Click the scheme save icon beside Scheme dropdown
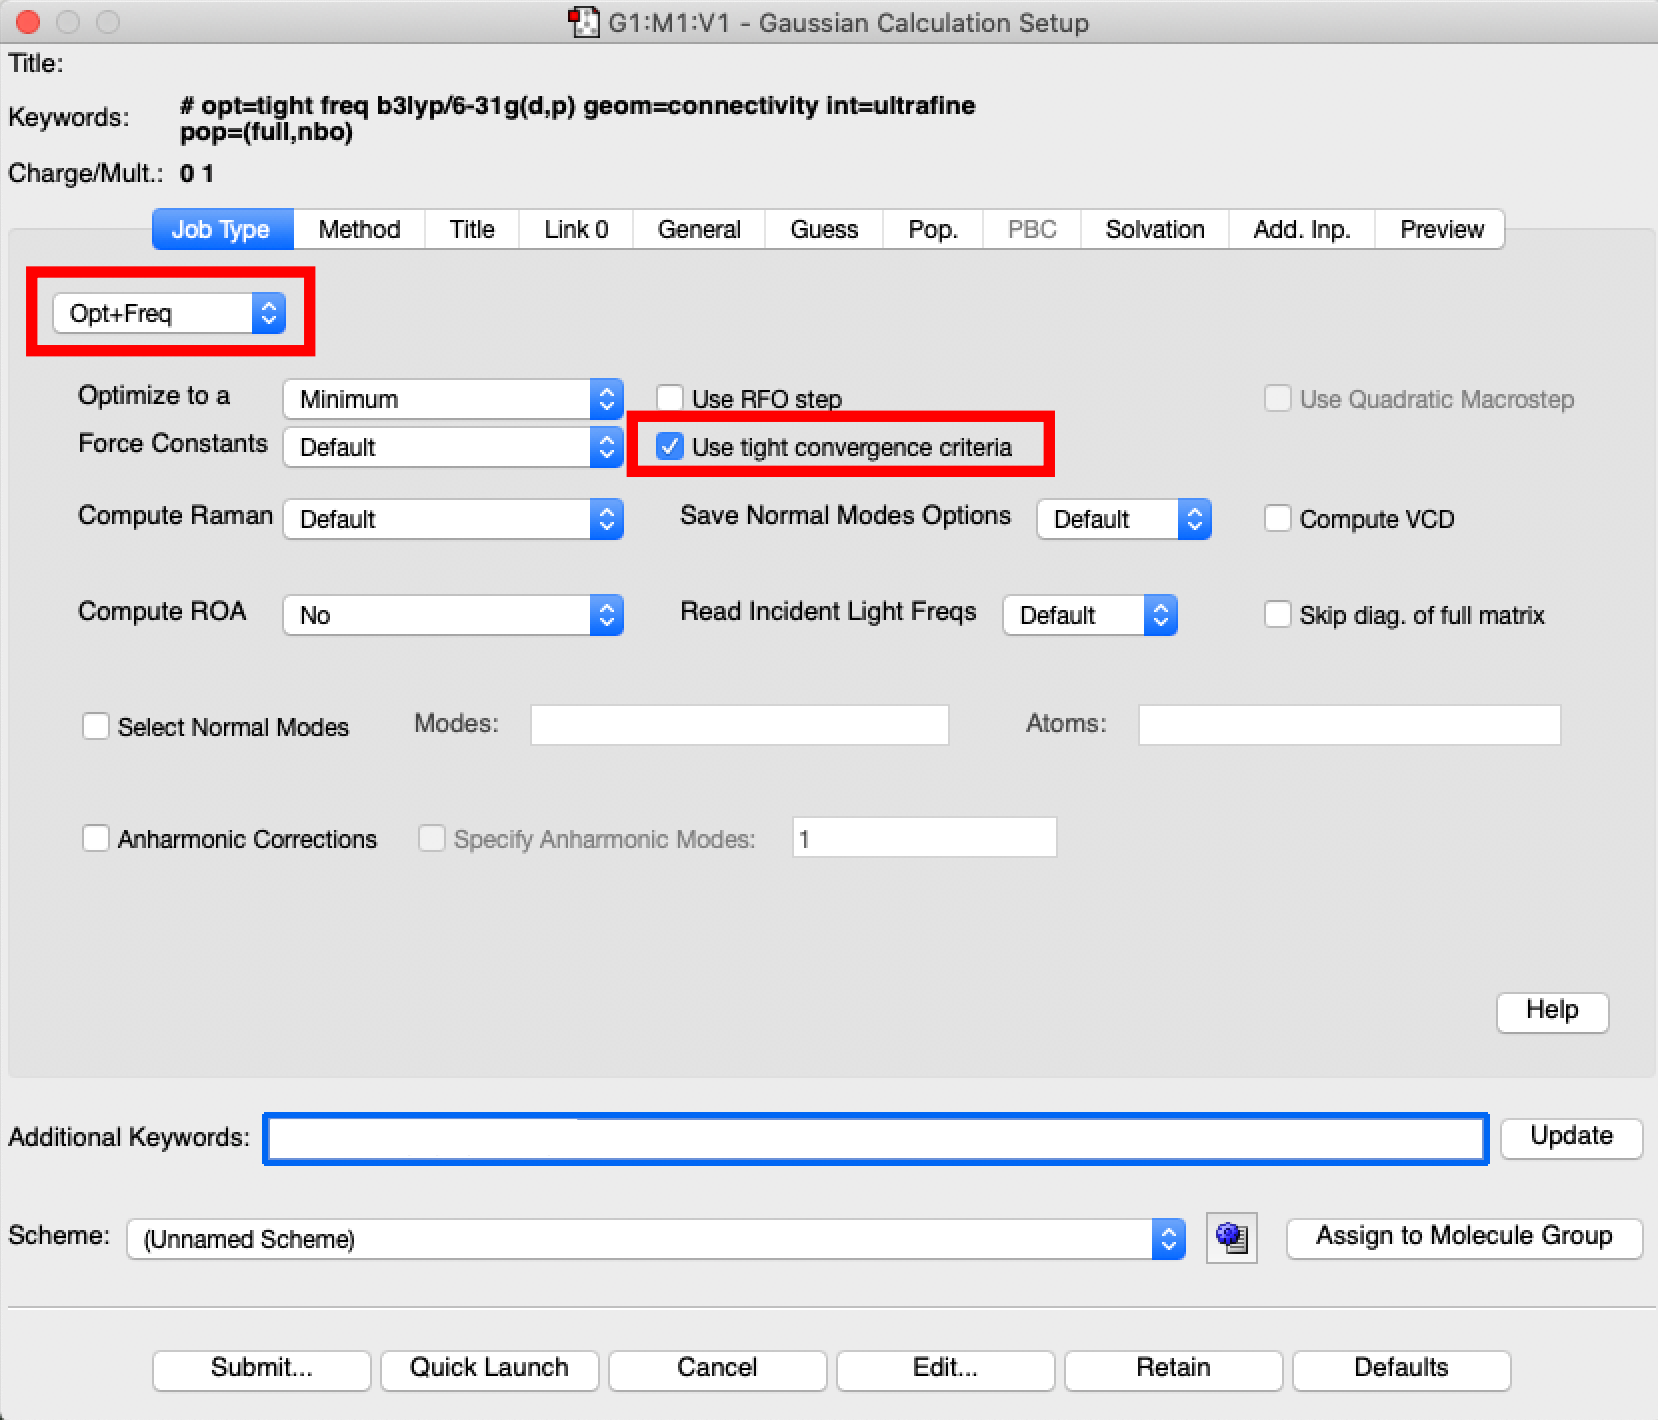This screenshot has height=1420, width=1658. point(1231,1238)
